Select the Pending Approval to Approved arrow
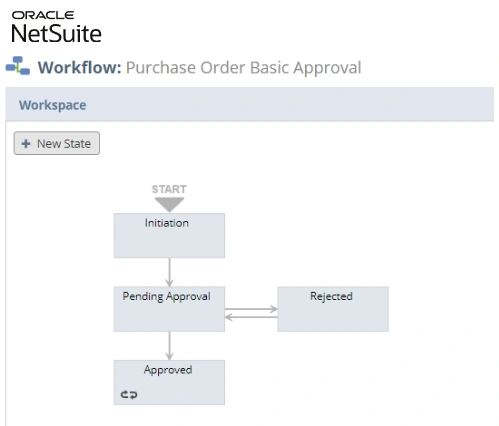The width and height of the screenshot is (499, 426). 169,346
